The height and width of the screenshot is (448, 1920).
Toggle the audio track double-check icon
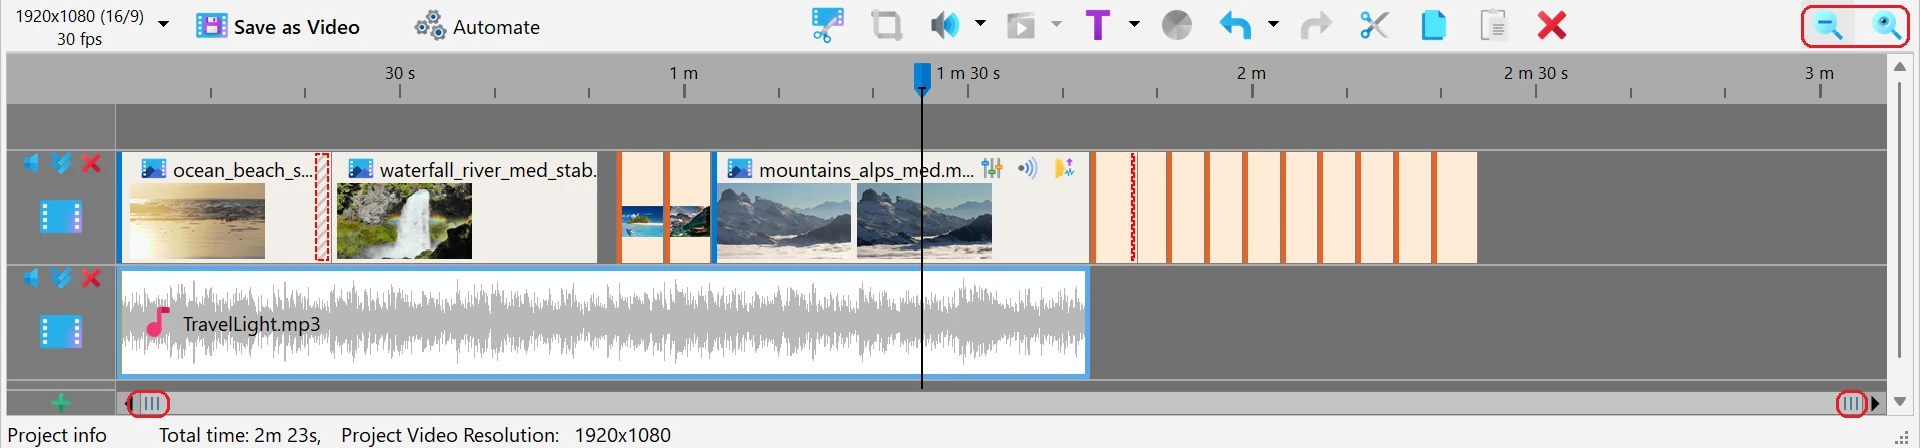pos(61,278)
